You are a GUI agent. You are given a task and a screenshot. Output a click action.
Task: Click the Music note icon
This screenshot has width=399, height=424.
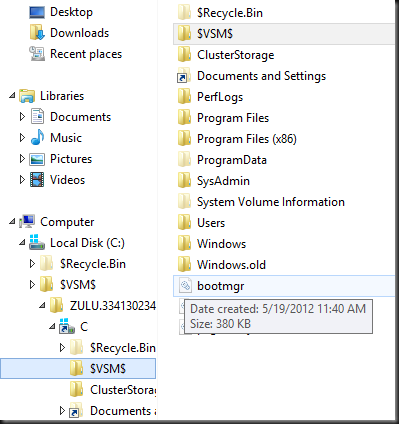tap(37, 138)
